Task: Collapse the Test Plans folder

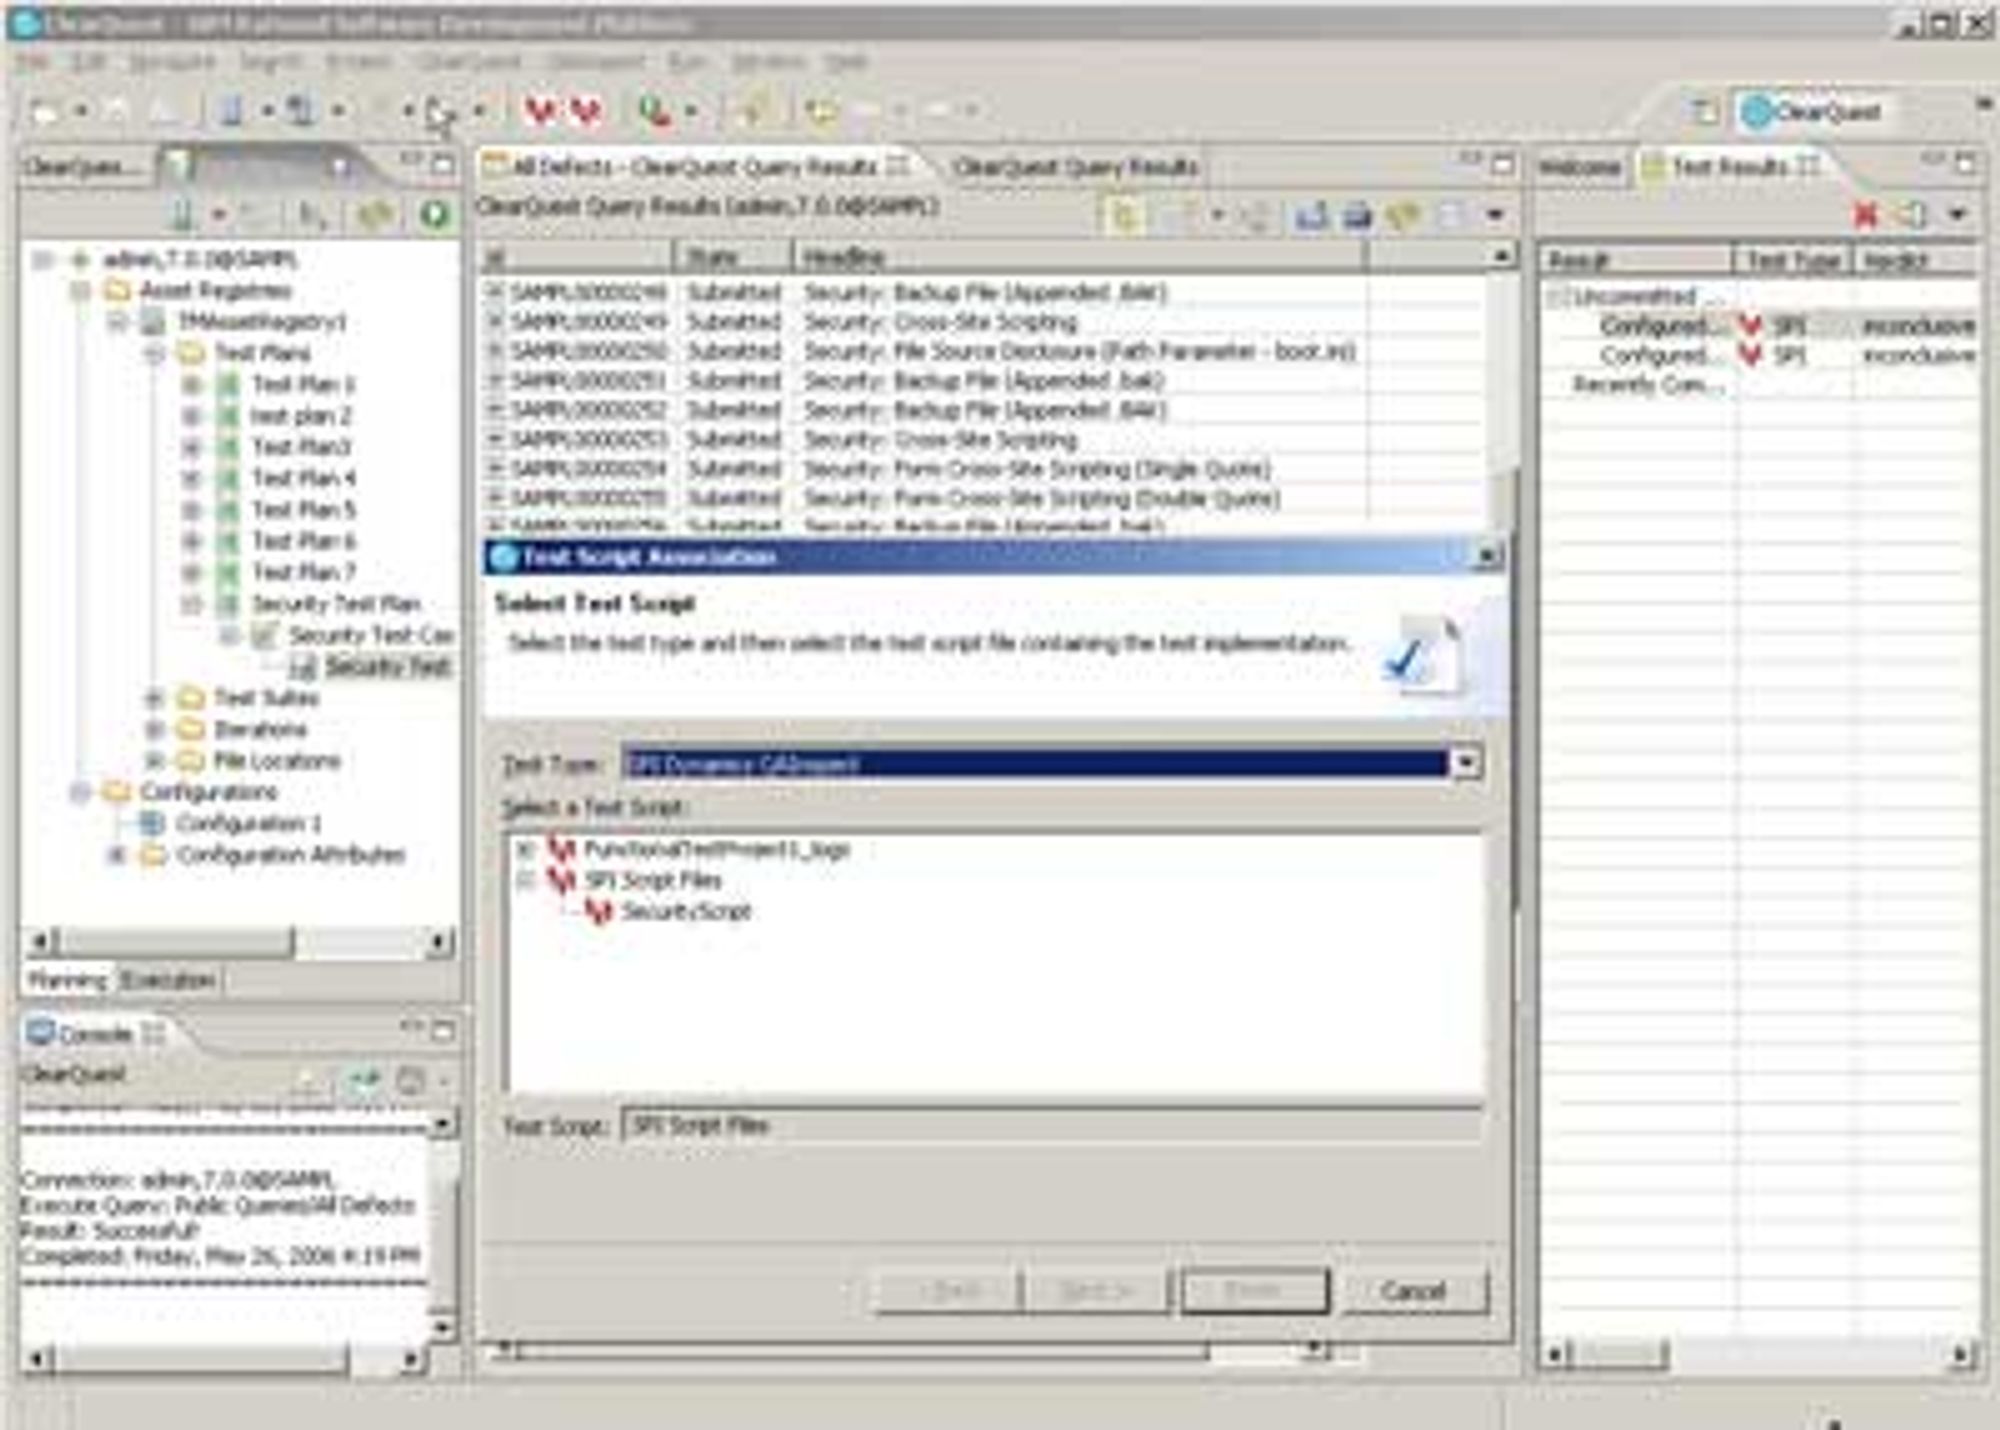Action: pos(155,353)
